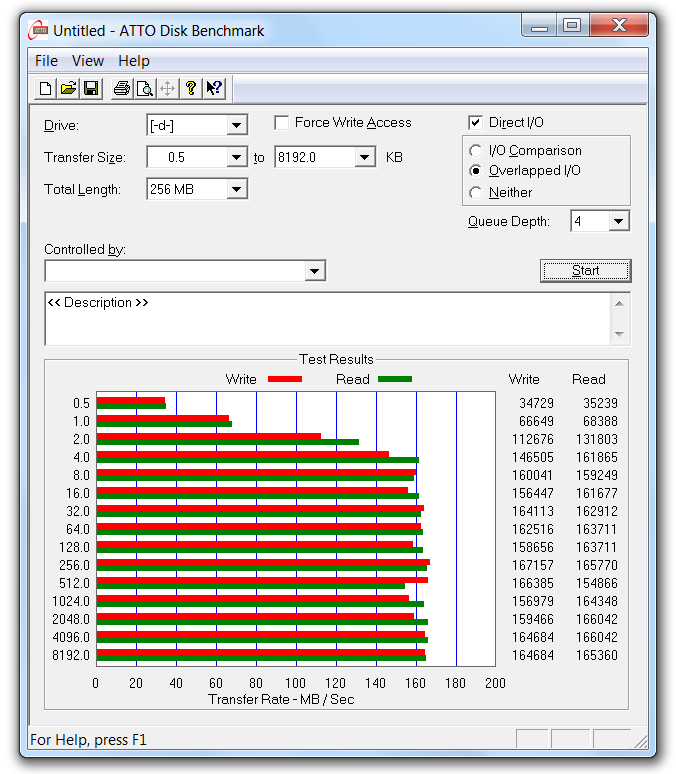Click the New document toolbar icon

(x=45, y=89)
